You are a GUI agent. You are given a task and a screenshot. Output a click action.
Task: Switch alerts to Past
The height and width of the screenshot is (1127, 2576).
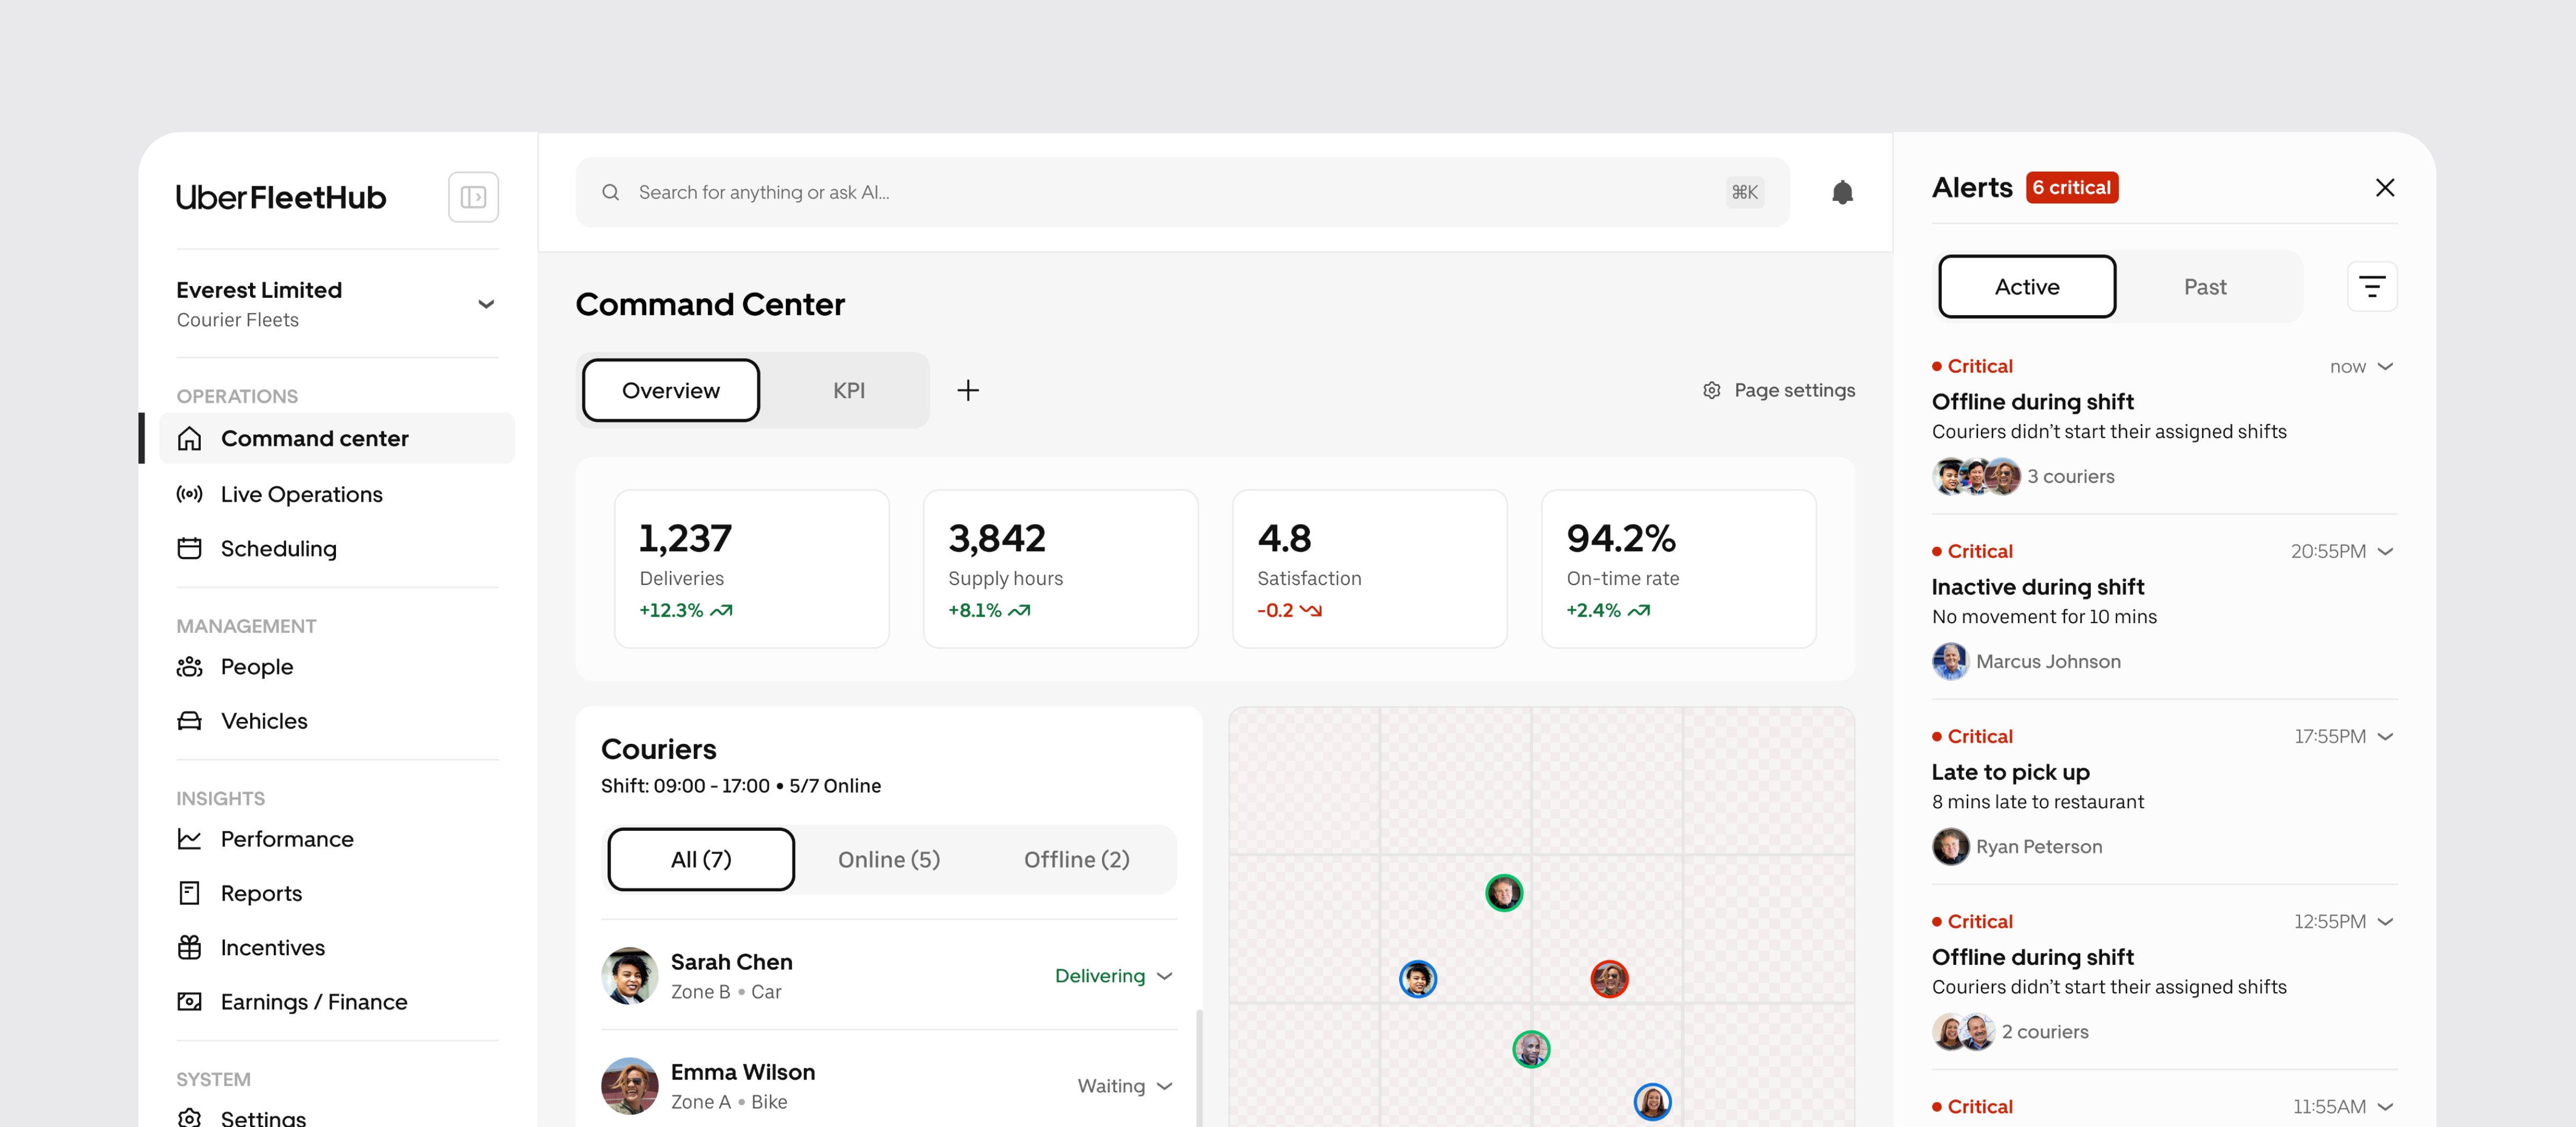pos(2204,287)
